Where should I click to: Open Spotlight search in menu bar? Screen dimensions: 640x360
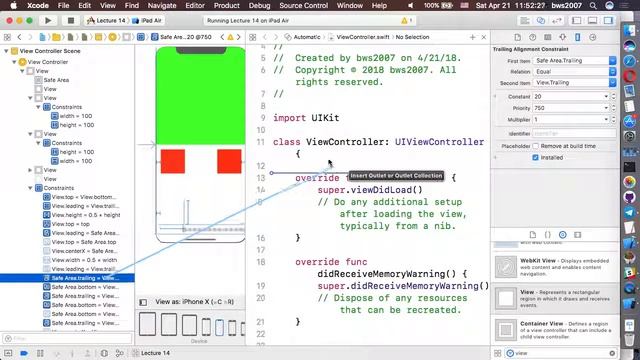(593, 5)
